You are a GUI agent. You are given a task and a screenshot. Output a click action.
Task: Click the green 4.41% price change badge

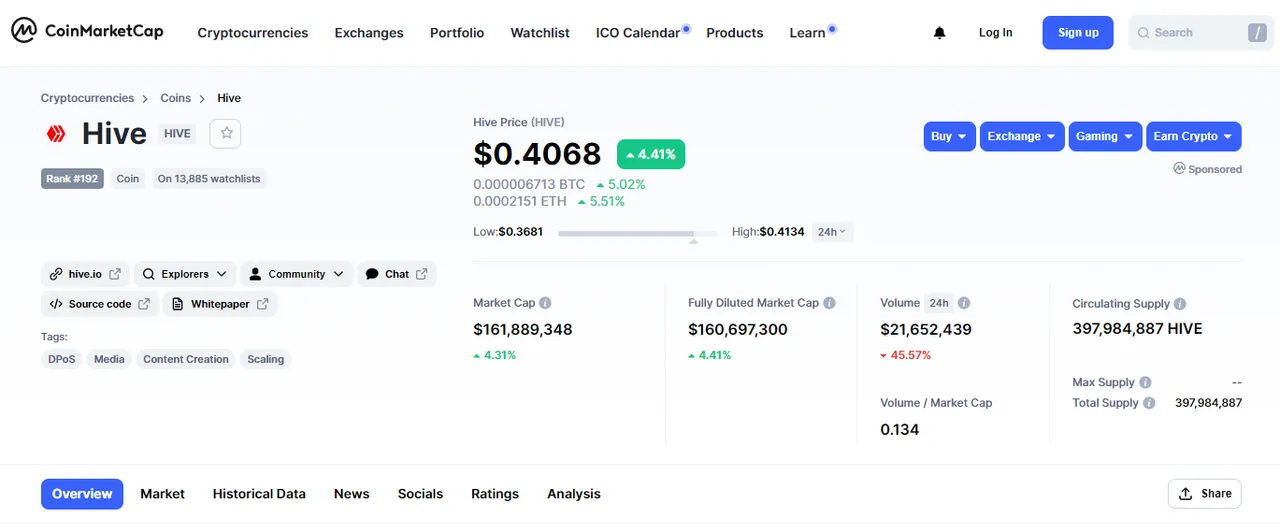[651, 154]
